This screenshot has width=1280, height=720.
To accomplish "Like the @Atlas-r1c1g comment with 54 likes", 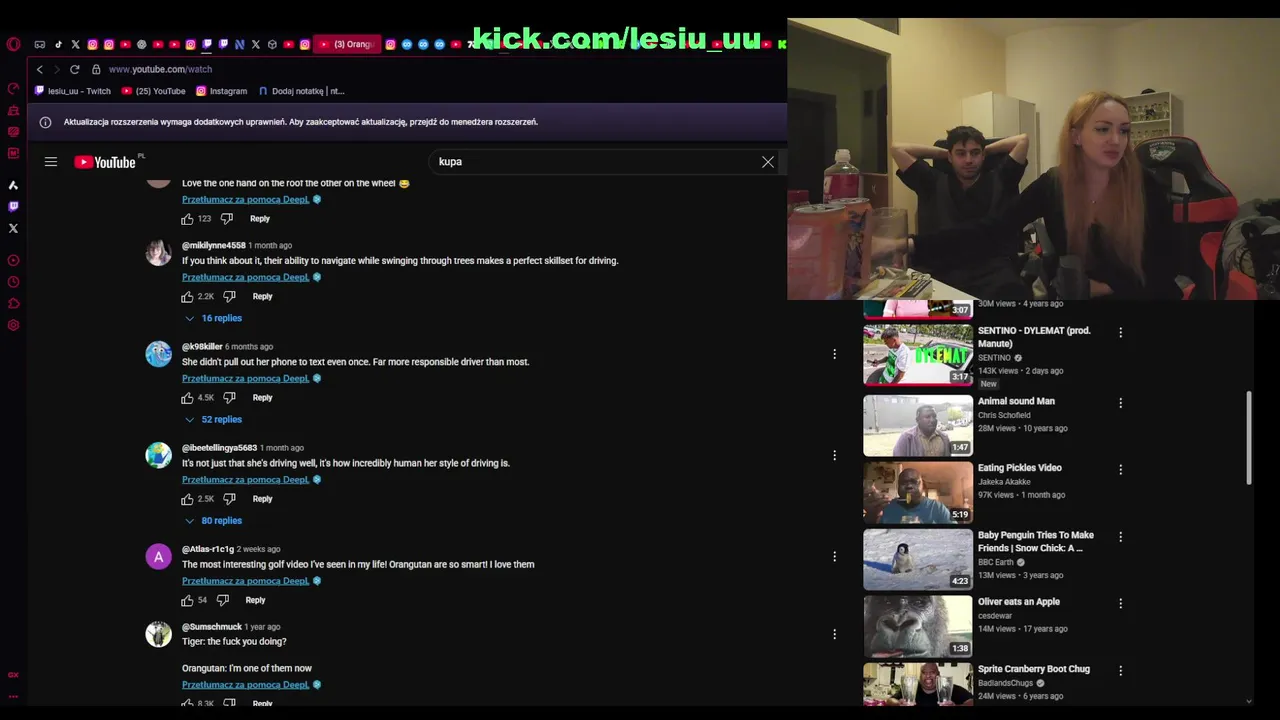I will 187,600.
